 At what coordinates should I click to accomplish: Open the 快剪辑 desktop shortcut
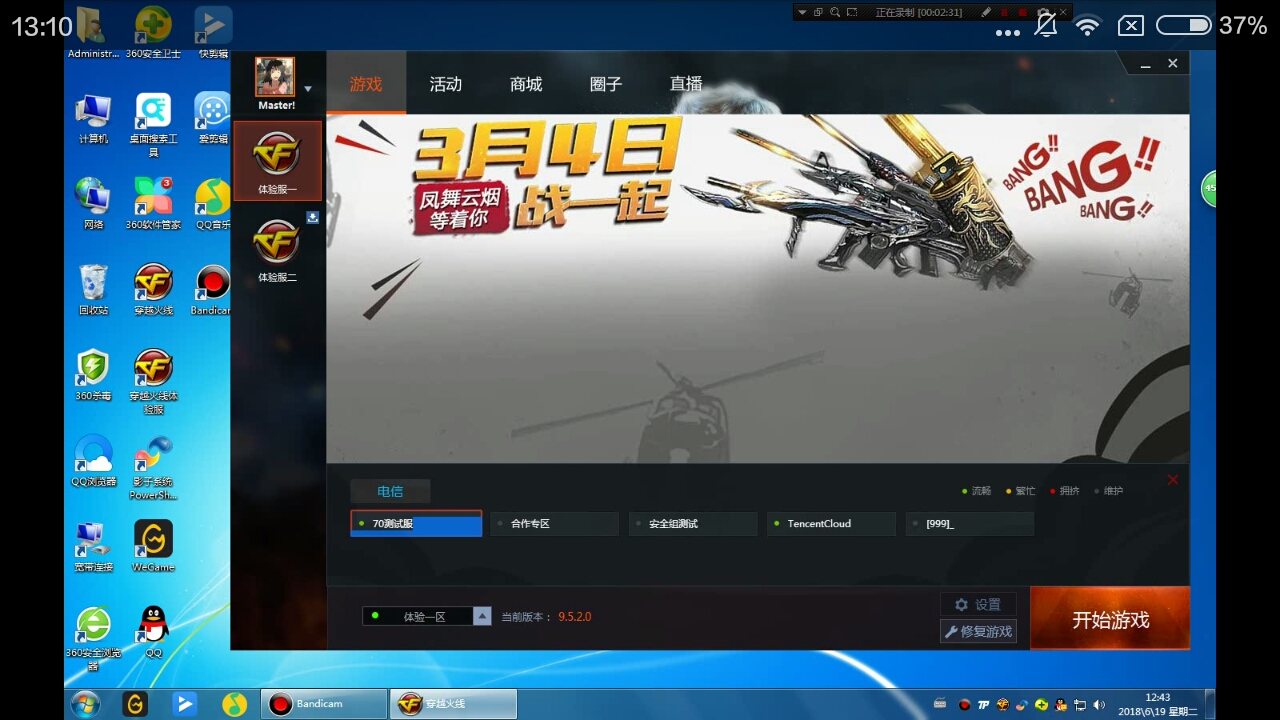point(213,32)
